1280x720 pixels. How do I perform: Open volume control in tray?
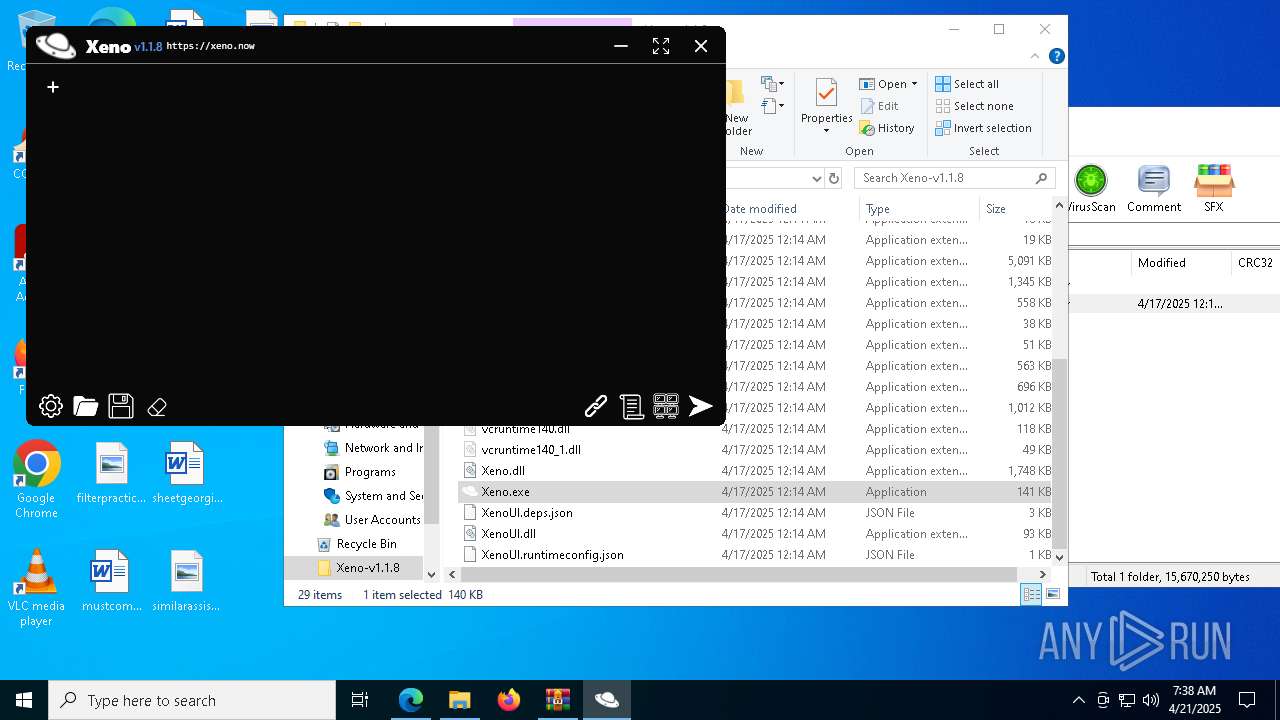coord(1151,700)
